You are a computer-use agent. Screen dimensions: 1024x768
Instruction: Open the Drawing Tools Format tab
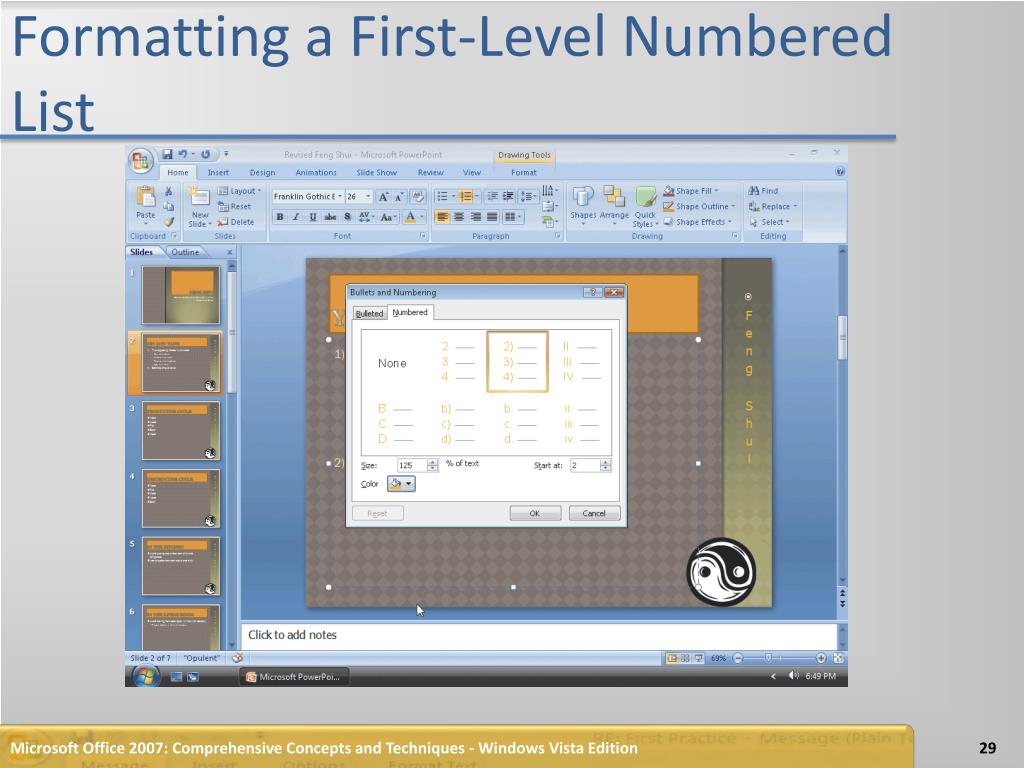[x=524, y=172]
